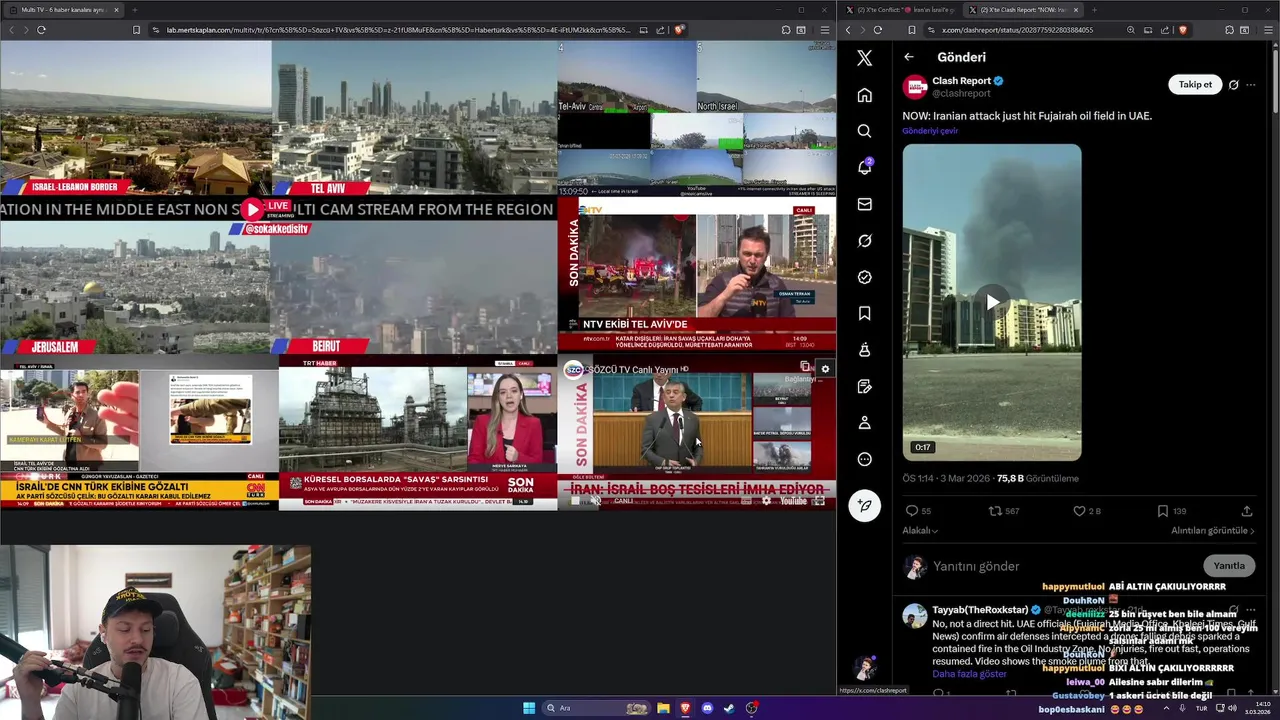Click the X window address bar URL
Image resolution: width=1280 pixels, height=720 pixels.
[1017, 30]
